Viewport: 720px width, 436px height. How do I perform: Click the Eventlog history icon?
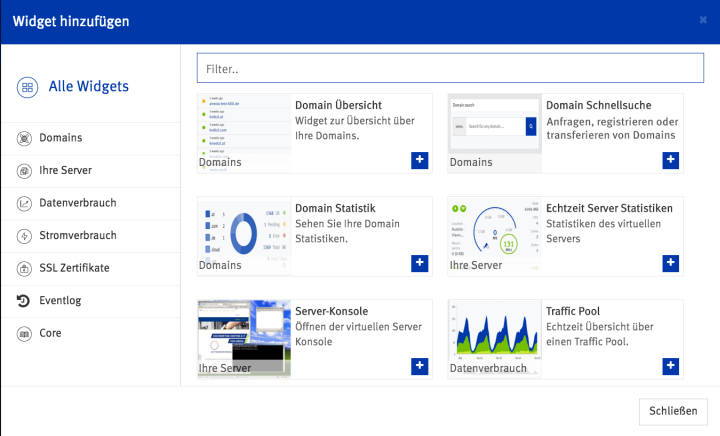24,300
